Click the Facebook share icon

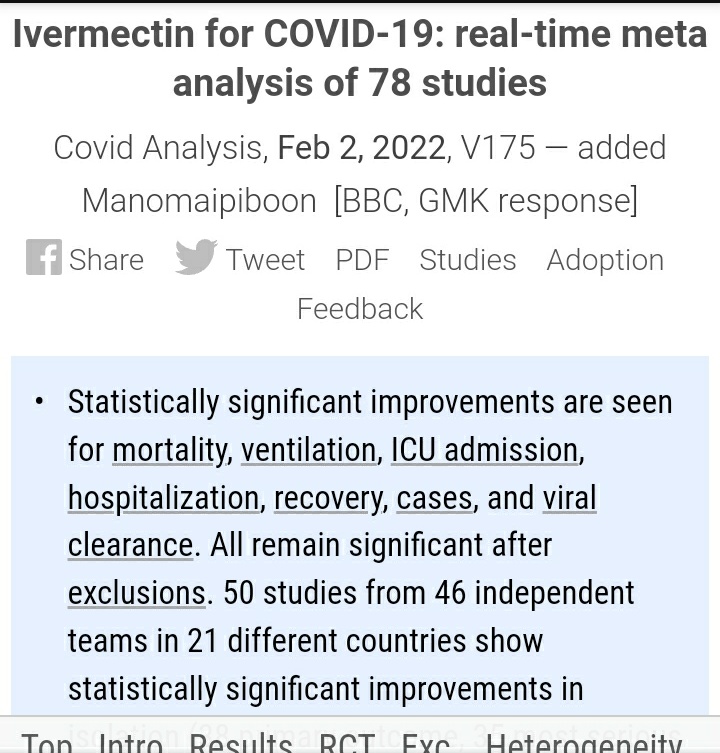[x=44, y=257]
